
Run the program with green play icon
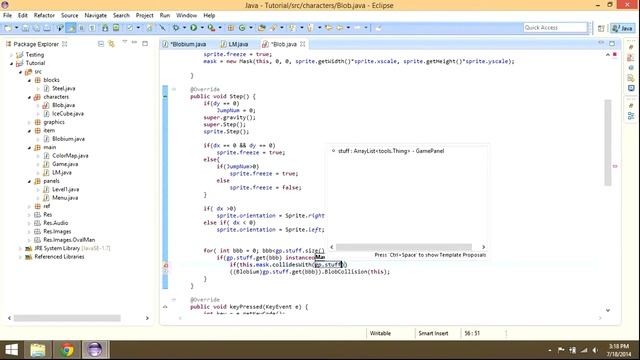(193, 28)
